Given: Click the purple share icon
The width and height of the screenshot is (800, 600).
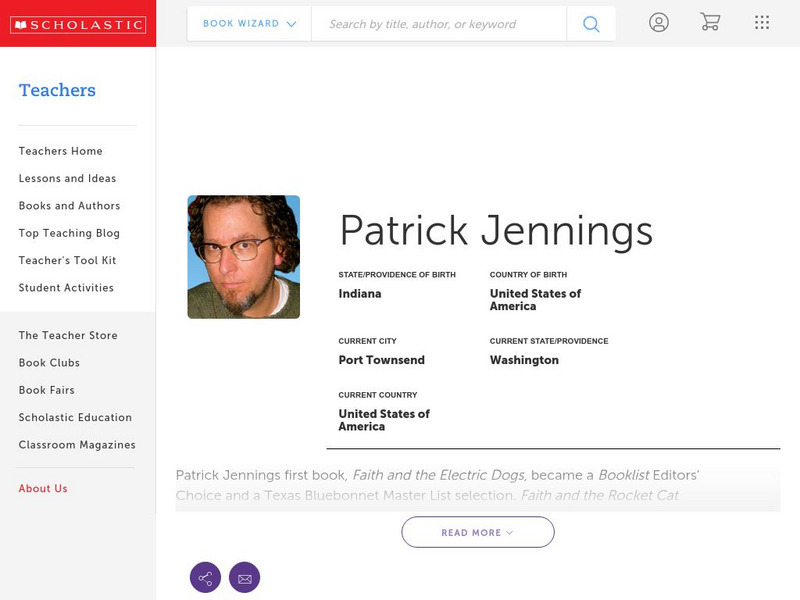Looking at the screenshot, I should pos(205,578).
